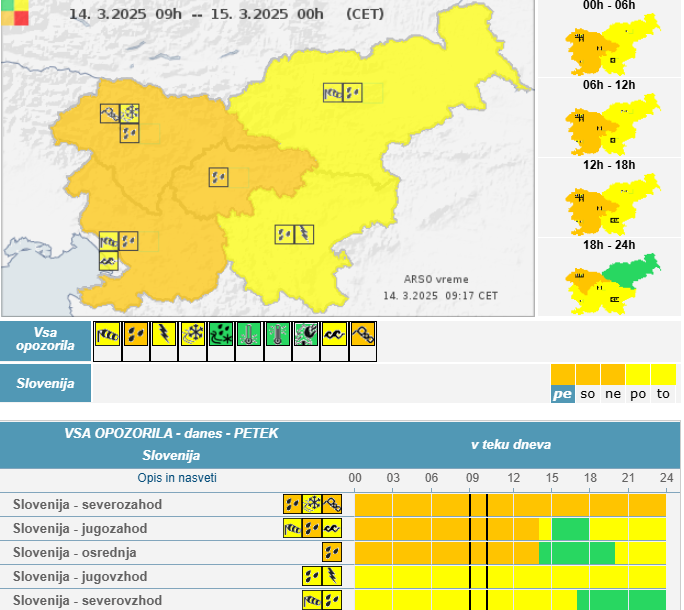684x610 pixels.
Task: Click wind warning icon in Vsa opozorila row
Action: click(107, 335)
